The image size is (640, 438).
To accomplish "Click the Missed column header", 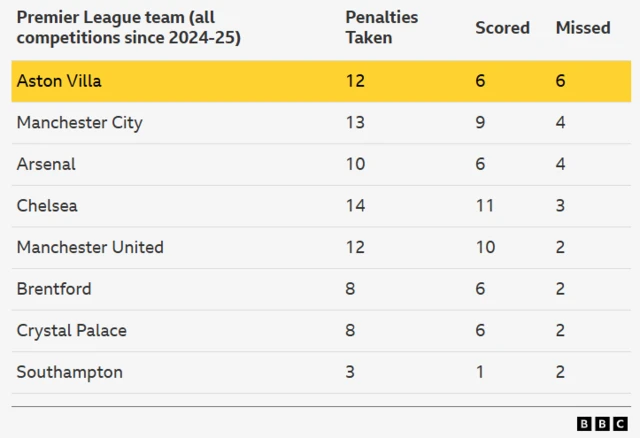I will (x=583, y=28).
